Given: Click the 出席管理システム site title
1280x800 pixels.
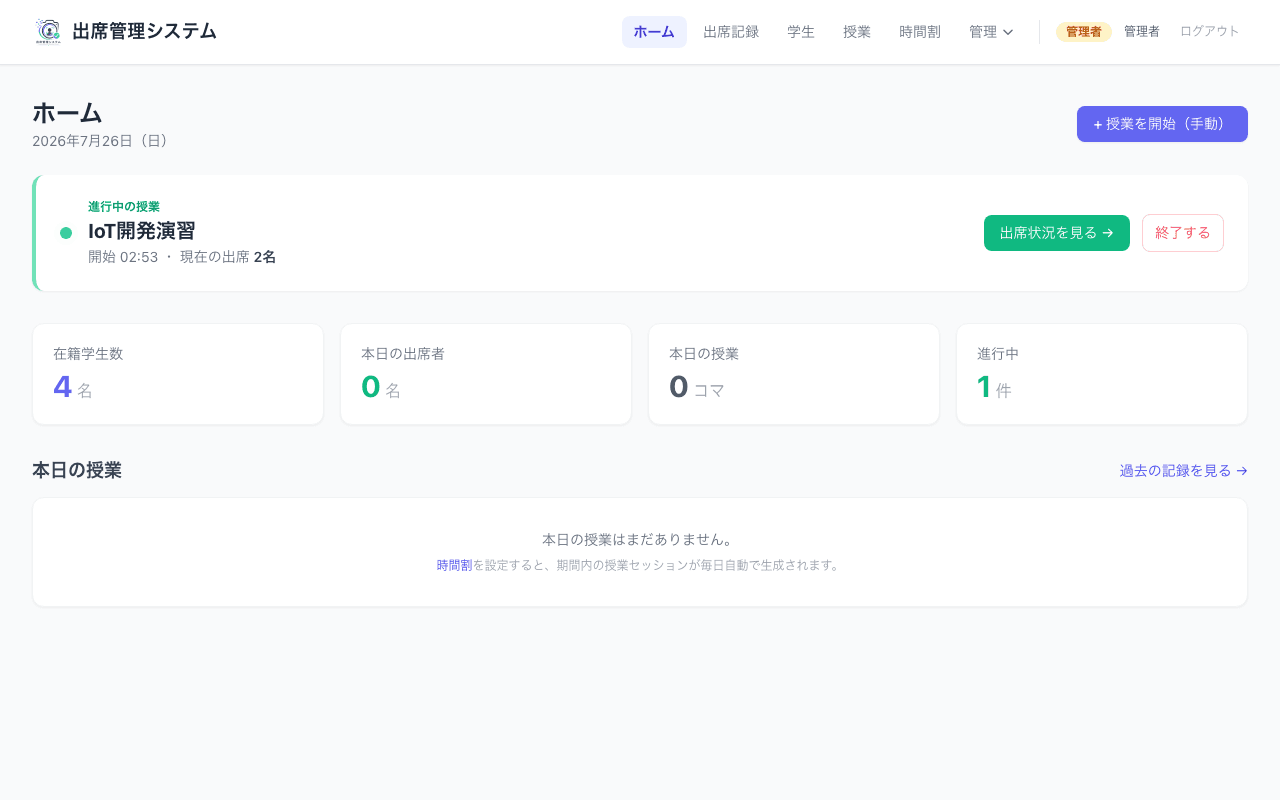Looking at the screenshot, I should click(x=144, y=31).
